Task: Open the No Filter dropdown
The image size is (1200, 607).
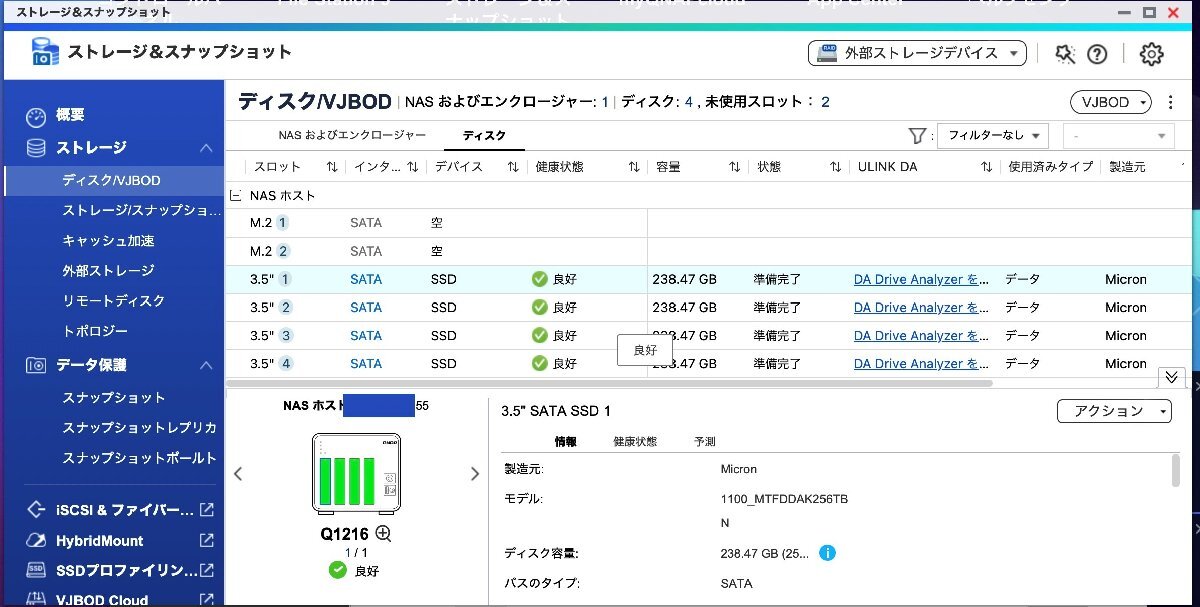Action: pos(991,135)
